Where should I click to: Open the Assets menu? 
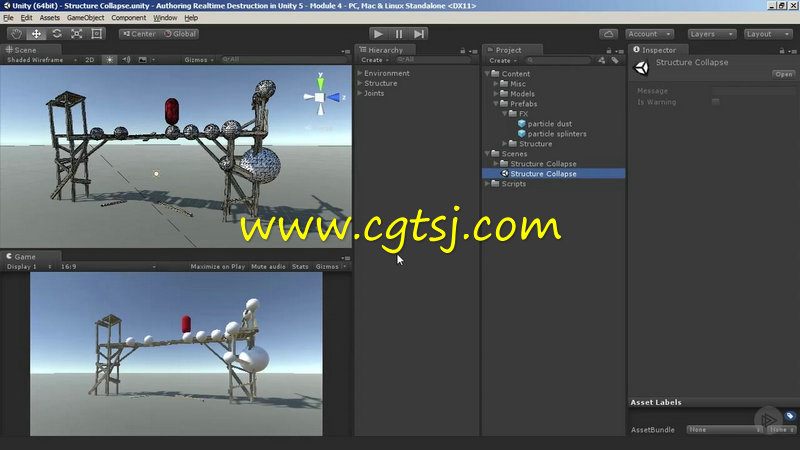[x=49, y=18]
